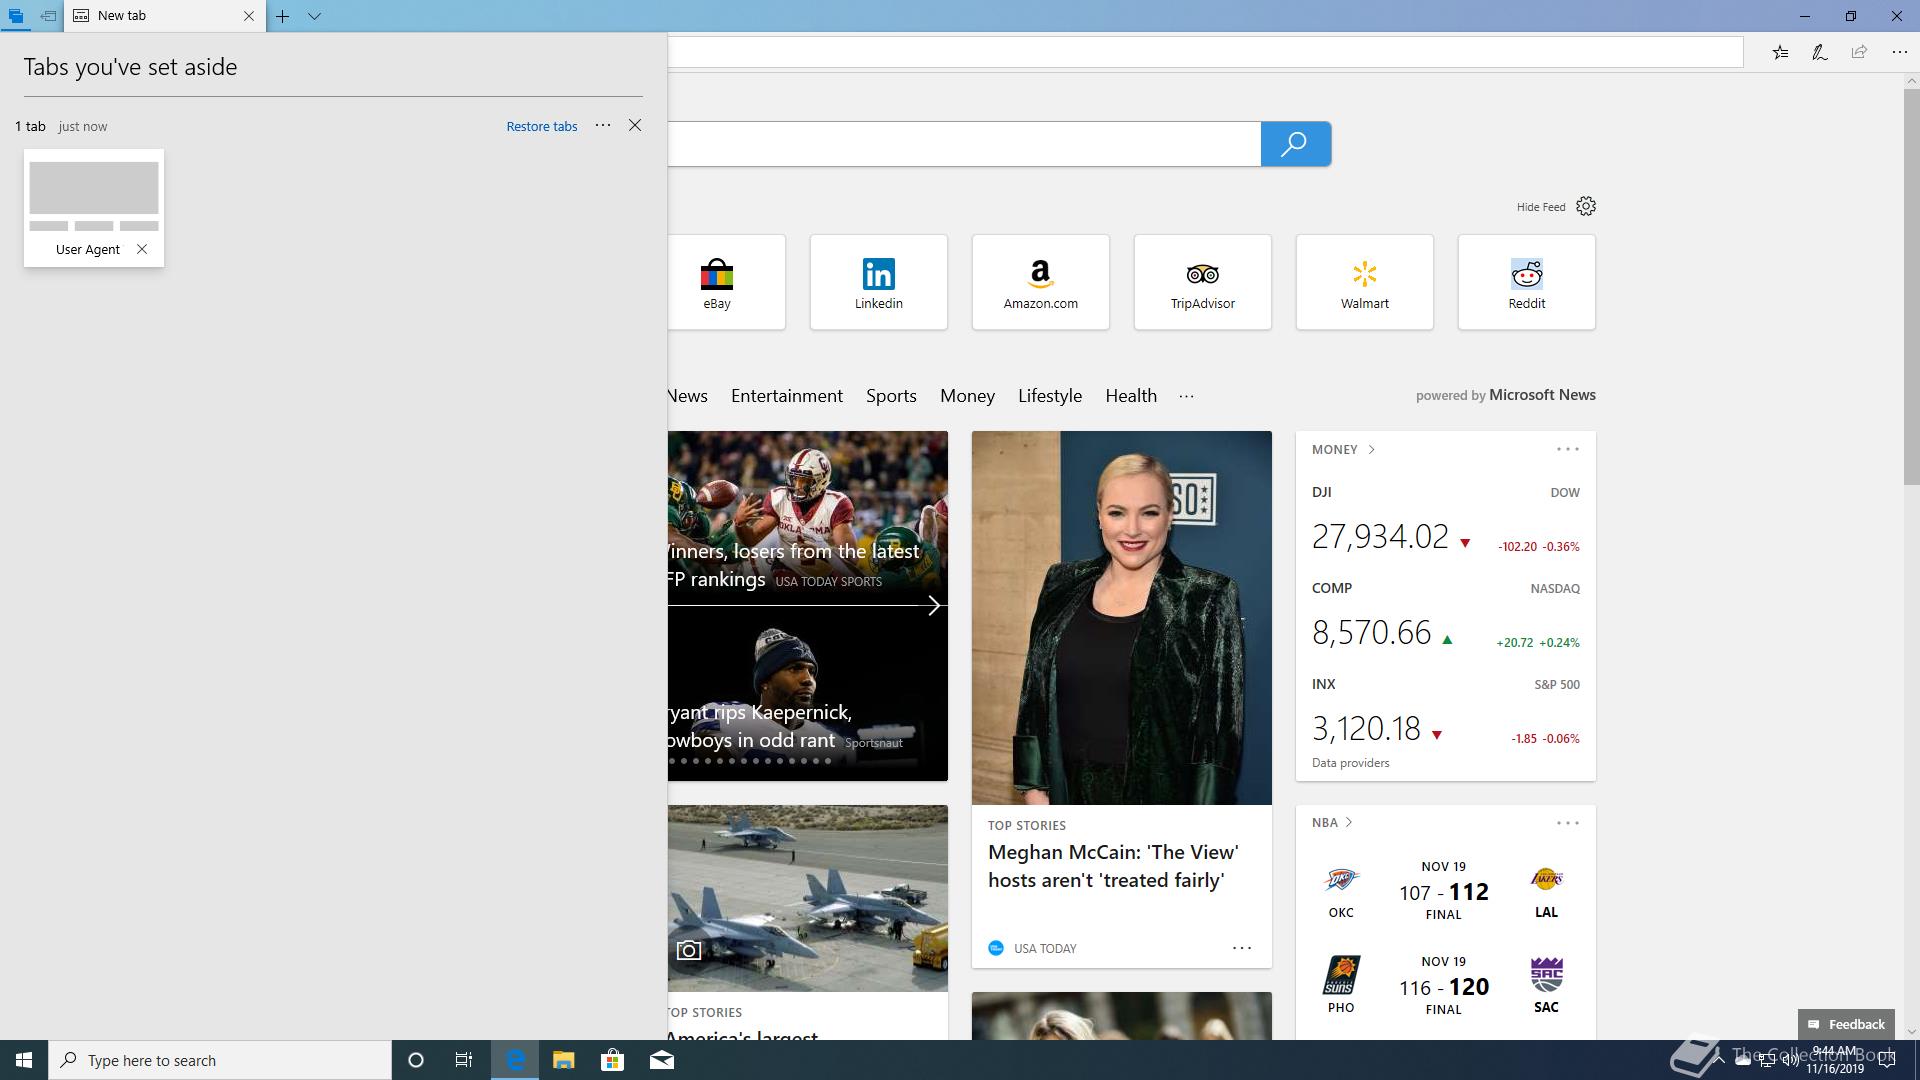Open Settings and more menu
This screenshot has width=1920, height=1080.
click(x=1899, y=52)
